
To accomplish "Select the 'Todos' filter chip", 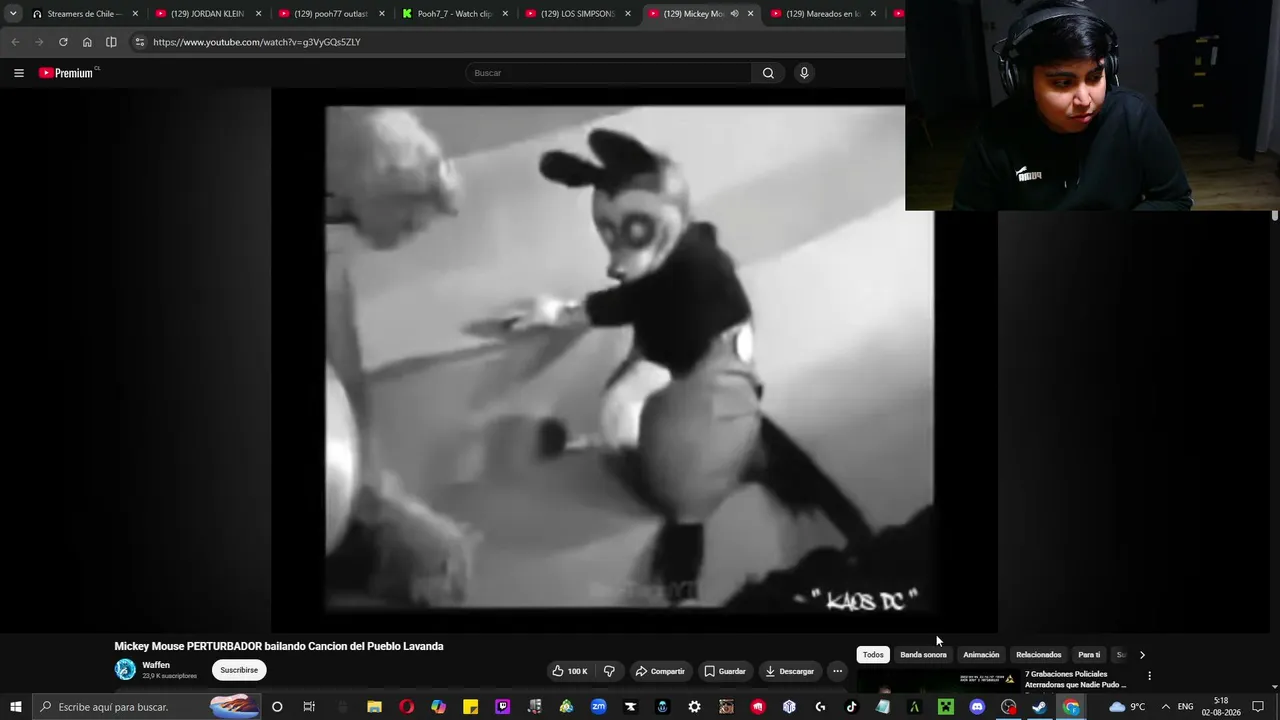I will [873, 655].
